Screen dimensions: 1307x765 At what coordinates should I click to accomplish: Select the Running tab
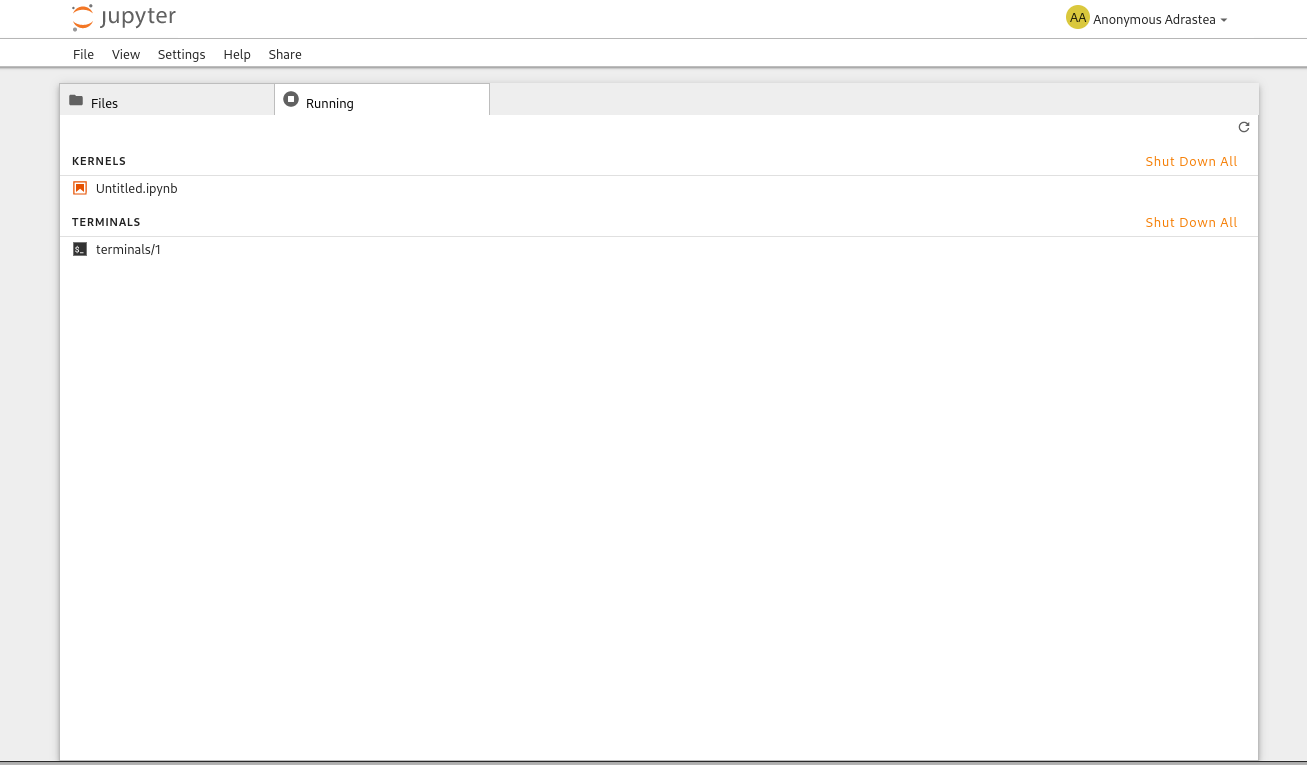coord(382,100)
